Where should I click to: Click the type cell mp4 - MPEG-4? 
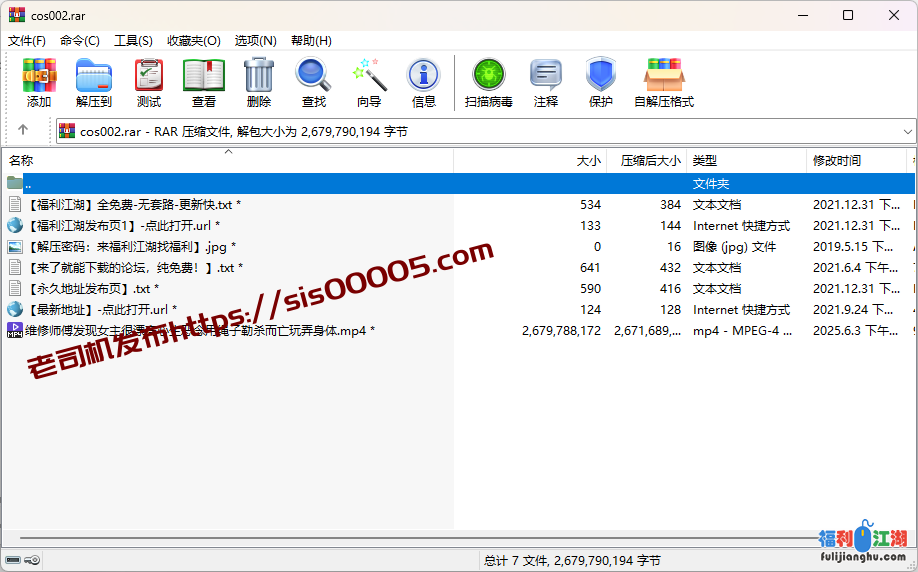pyautogui.click(x=742, y=331)
